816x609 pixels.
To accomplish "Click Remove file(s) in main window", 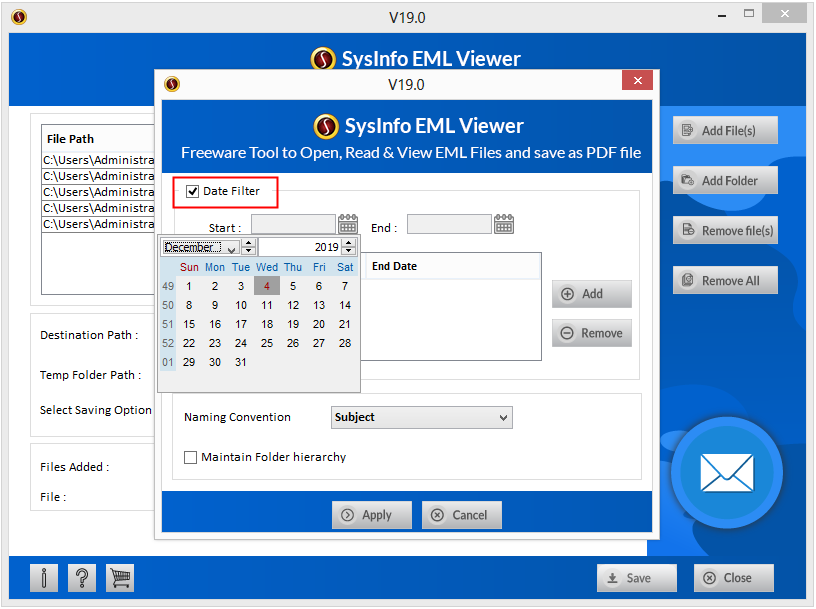I will pyautogui.click(x=725, y=230).
